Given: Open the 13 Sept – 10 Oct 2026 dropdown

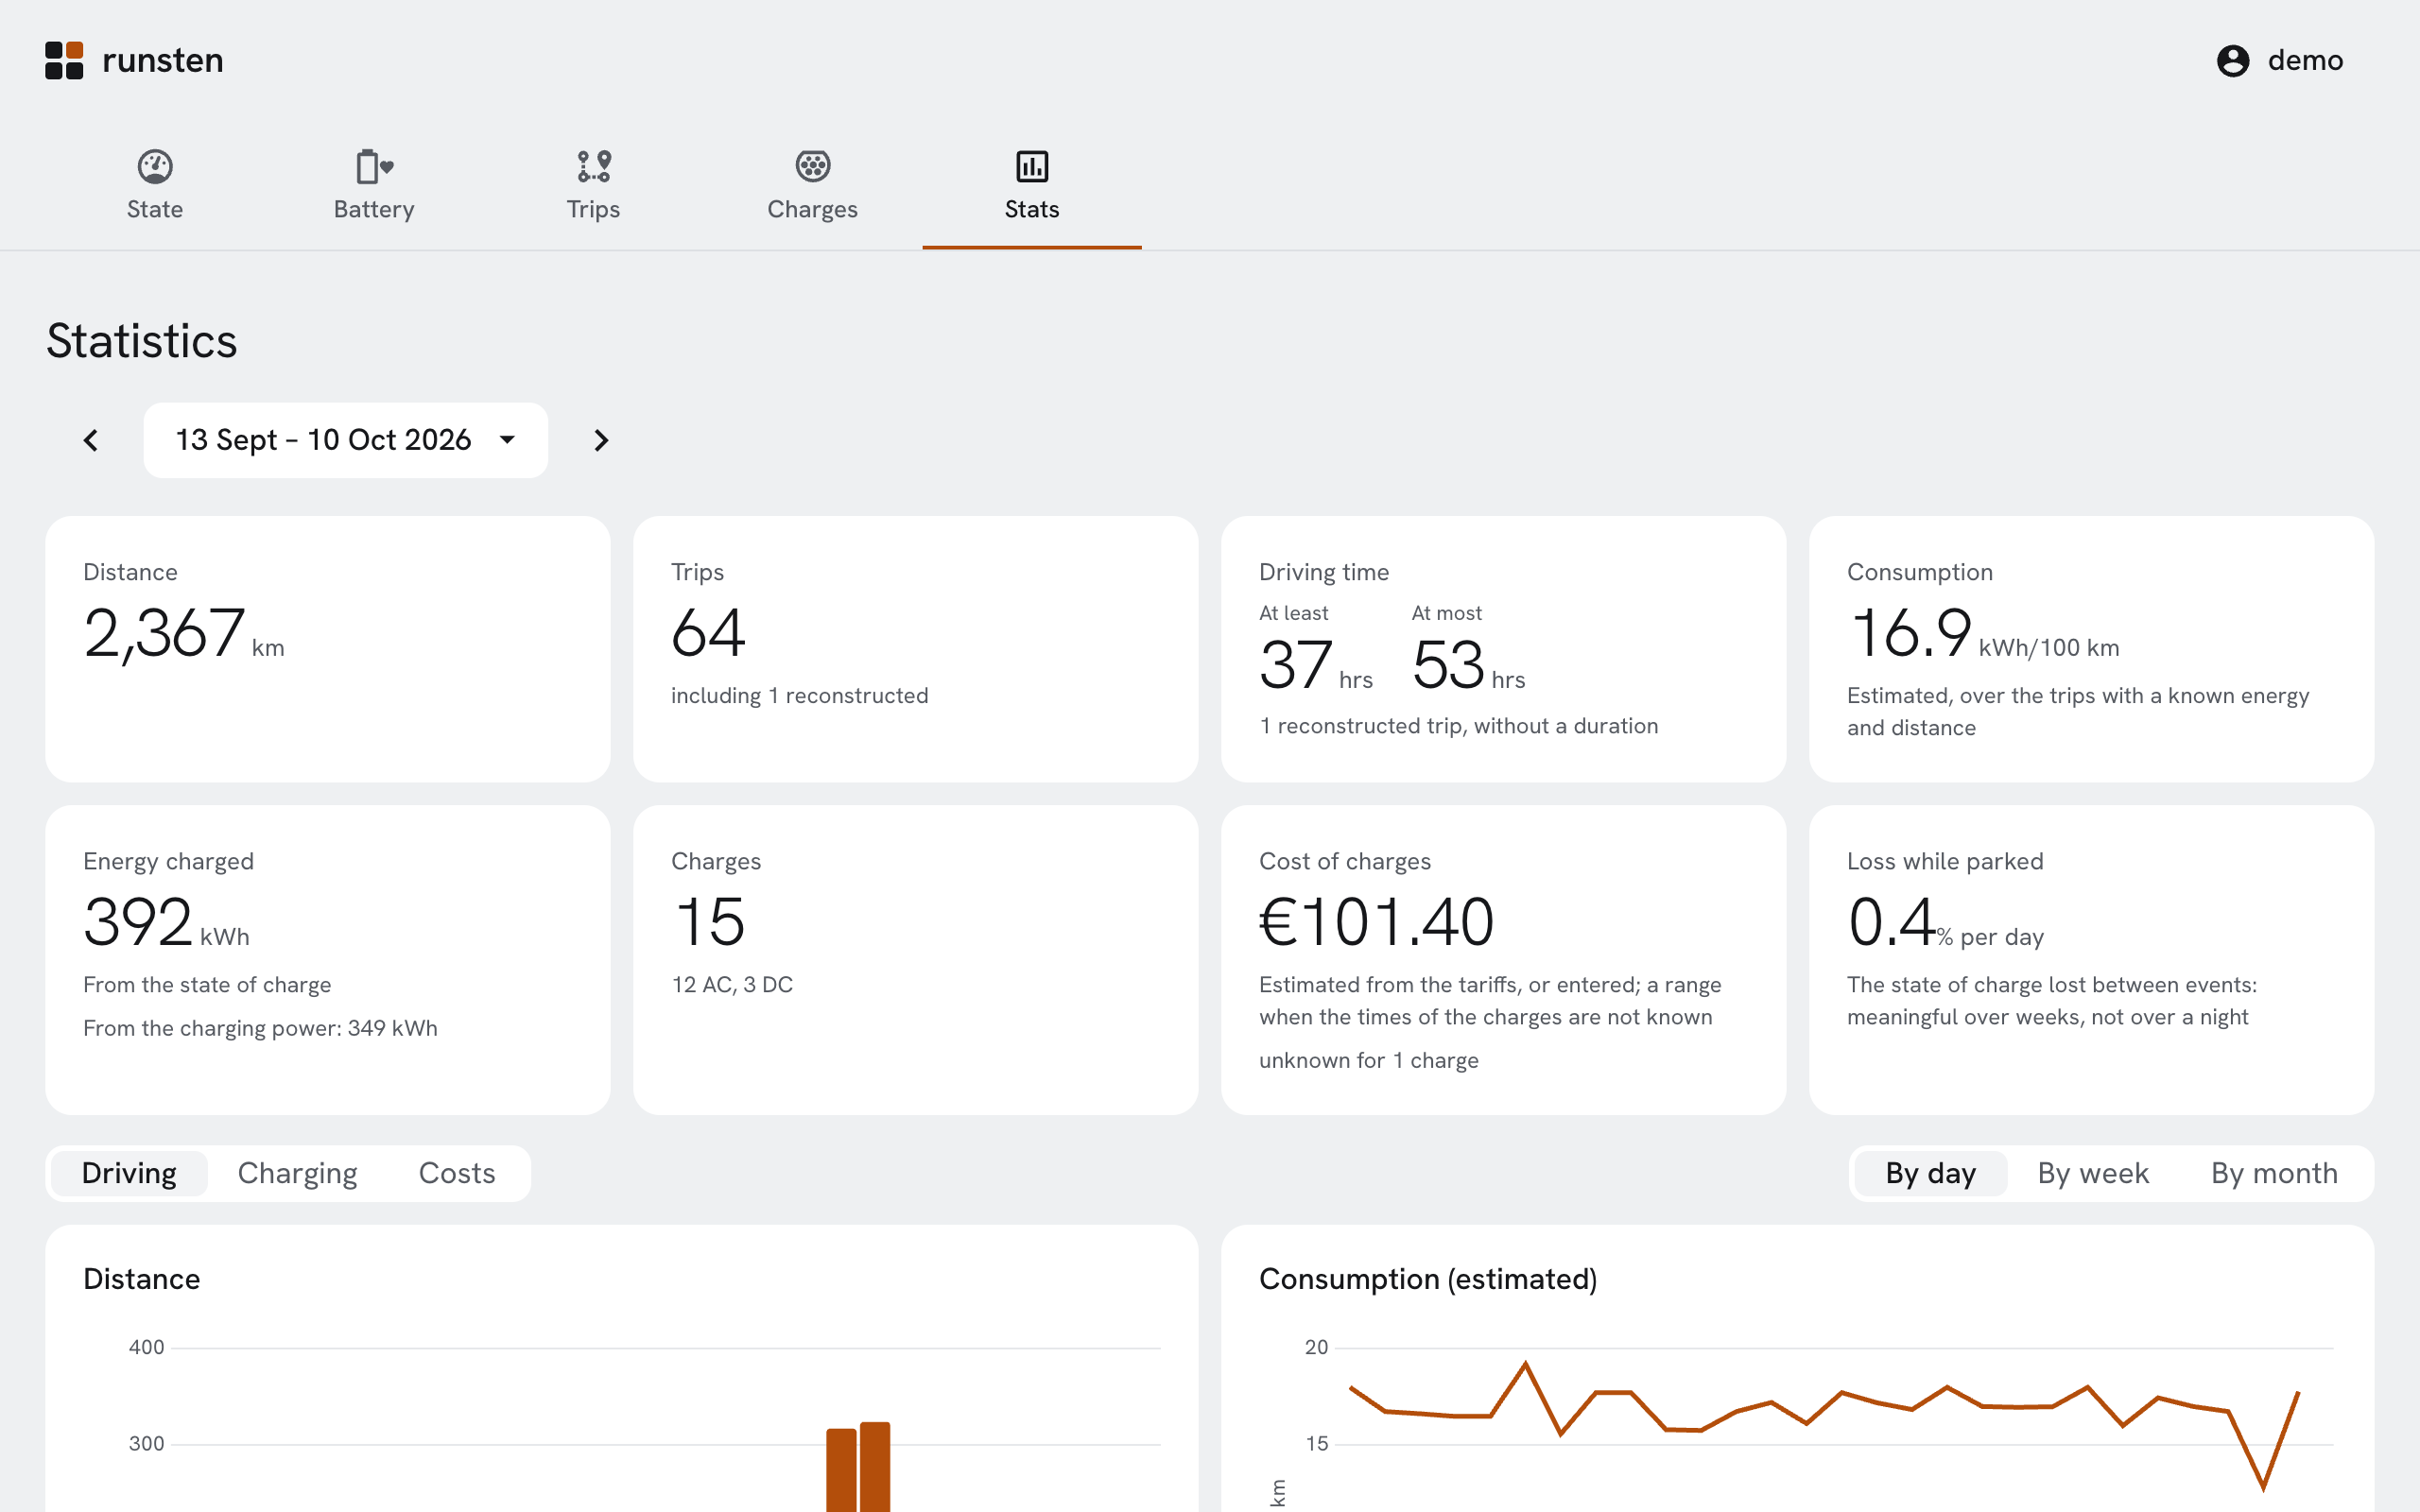Looking at the screenshot, I should pos(346,440).
